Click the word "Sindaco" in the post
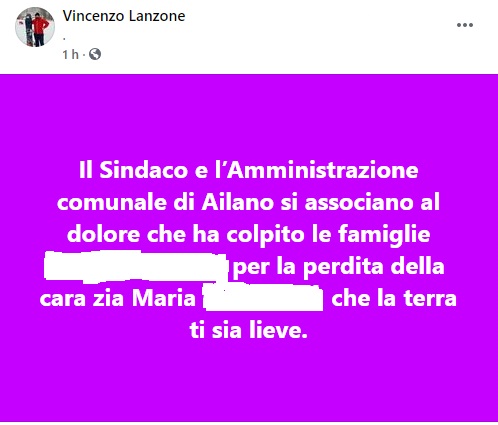 tap(144, 170)
